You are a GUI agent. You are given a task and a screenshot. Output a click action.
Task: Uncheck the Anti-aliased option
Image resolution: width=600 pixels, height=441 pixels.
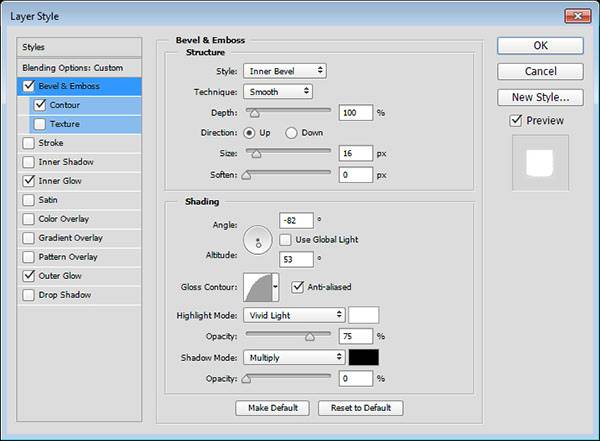tap(297, 287)
